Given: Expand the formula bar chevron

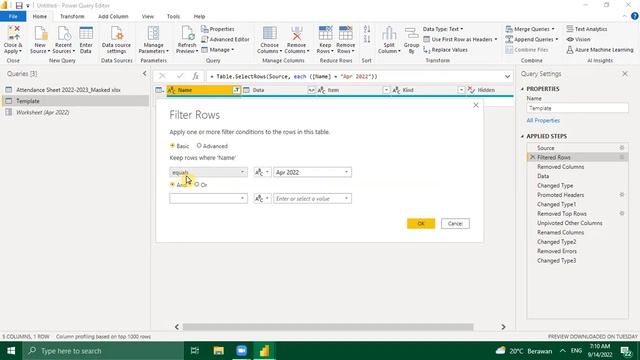Looking at the screenshot, I should (507, 76).
